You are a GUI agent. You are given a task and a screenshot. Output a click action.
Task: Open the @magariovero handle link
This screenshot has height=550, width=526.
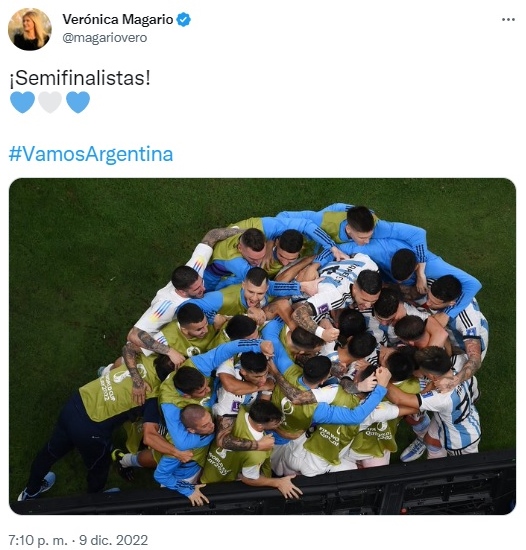coord(104,38)
